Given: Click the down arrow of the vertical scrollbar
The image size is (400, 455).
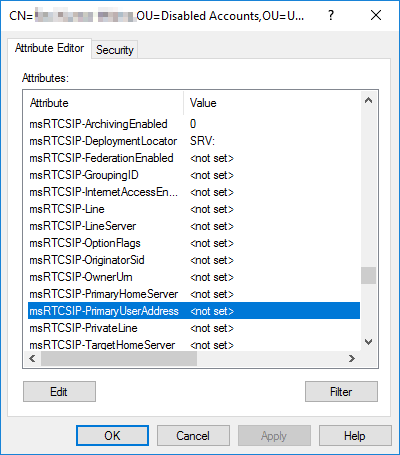Looking at the screenshot, I should (368, 342).
